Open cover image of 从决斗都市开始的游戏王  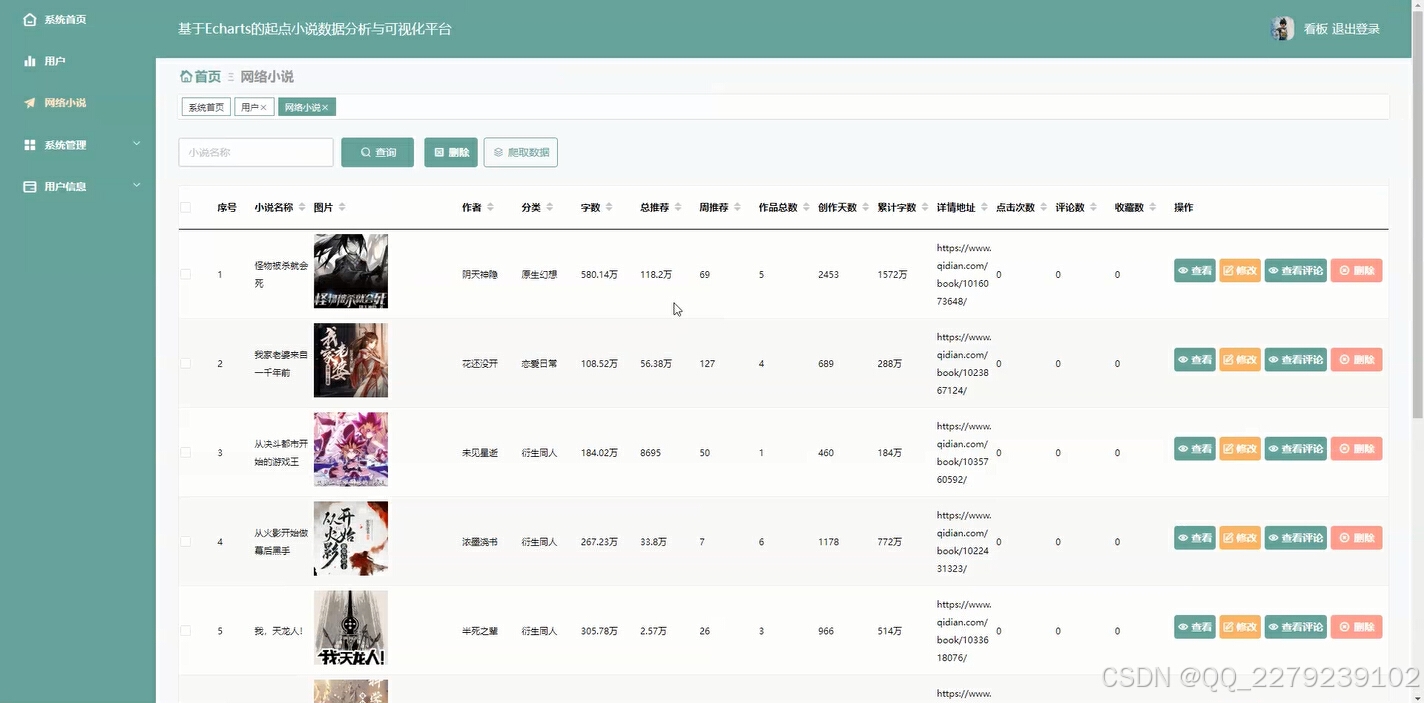click(x=351, y=449)
